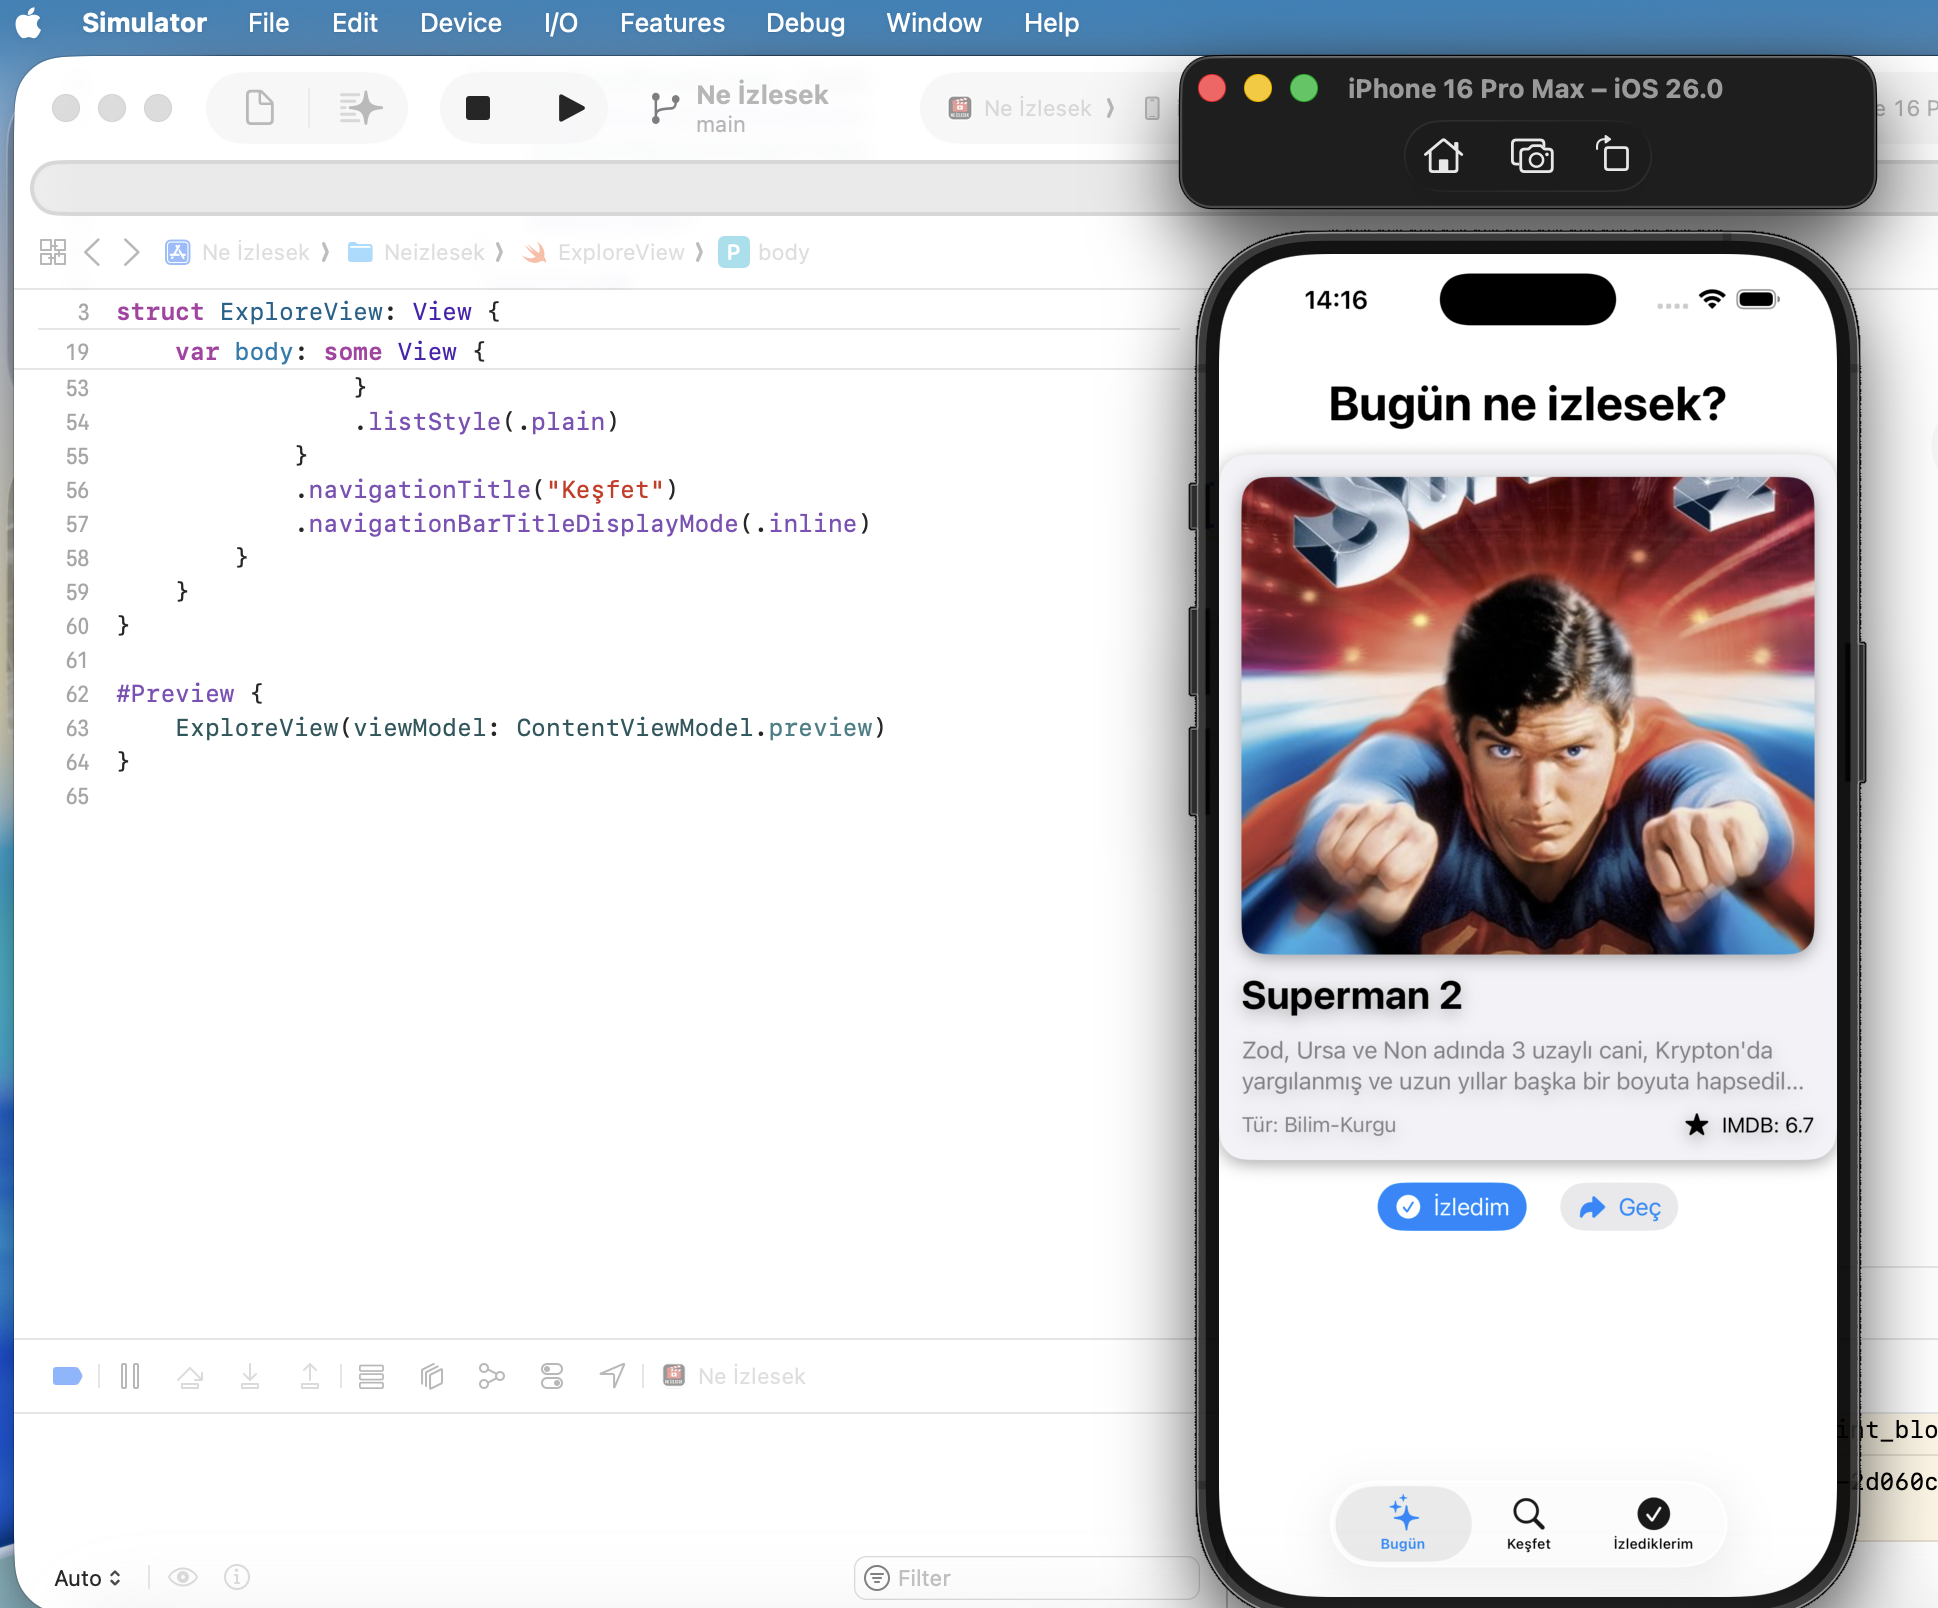Click the step over debug icon
1938x1608 pixels.
coord(190,1376)
